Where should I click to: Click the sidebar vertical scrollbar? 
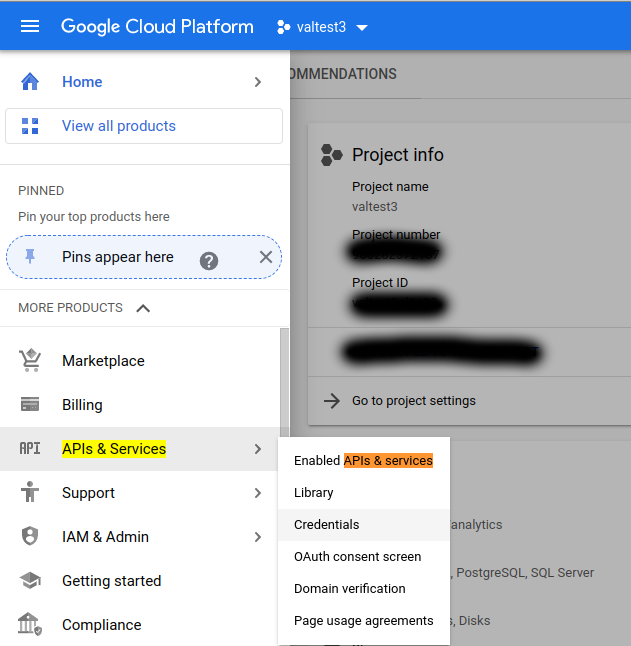click(x=285, y=380)
